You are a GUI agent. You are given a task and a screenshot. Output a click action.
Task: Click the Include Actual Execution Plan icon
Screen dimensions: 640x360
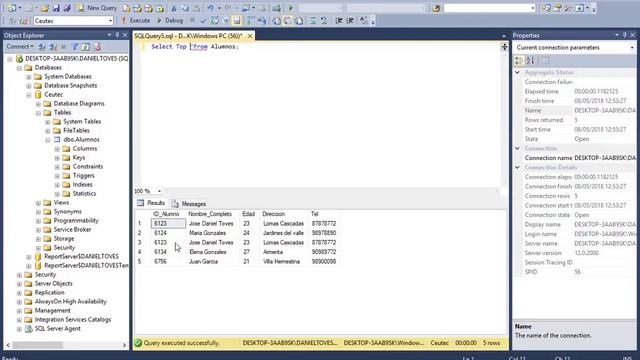click(x=251, y=20)
